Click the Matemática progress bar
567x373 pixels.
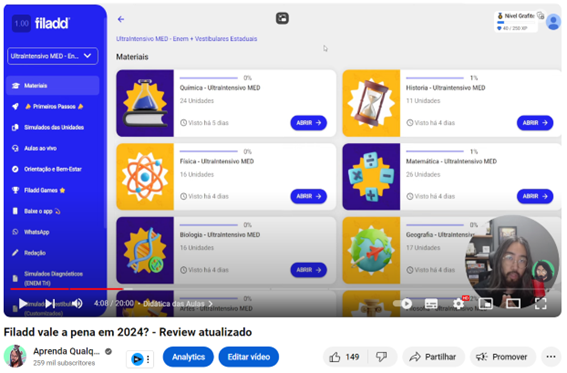click(435, 151)
